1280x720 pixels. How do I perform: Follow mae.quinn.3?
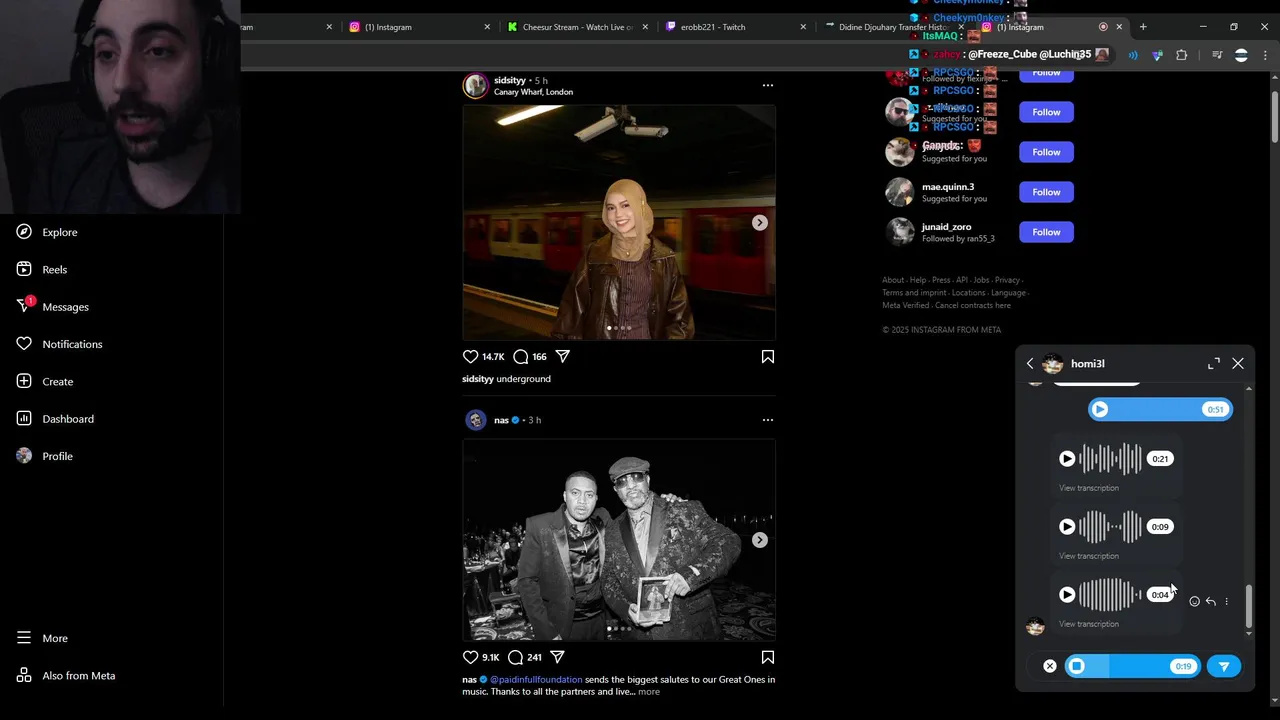[1046, 192]
